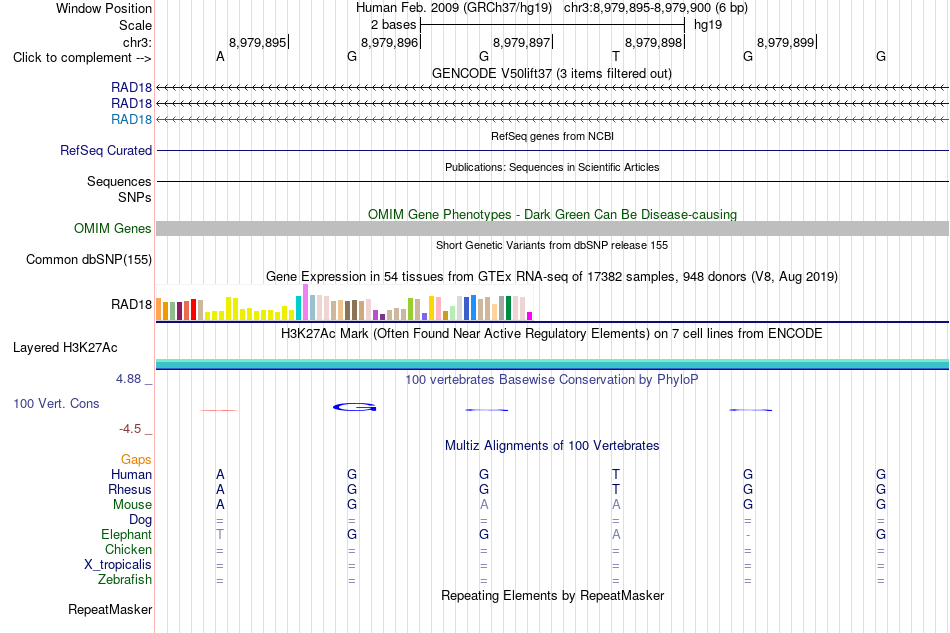This screenshot has width=950, height=633.
Task: Open the RefSeq Curated track label
Action: click(x=105, y=150)
